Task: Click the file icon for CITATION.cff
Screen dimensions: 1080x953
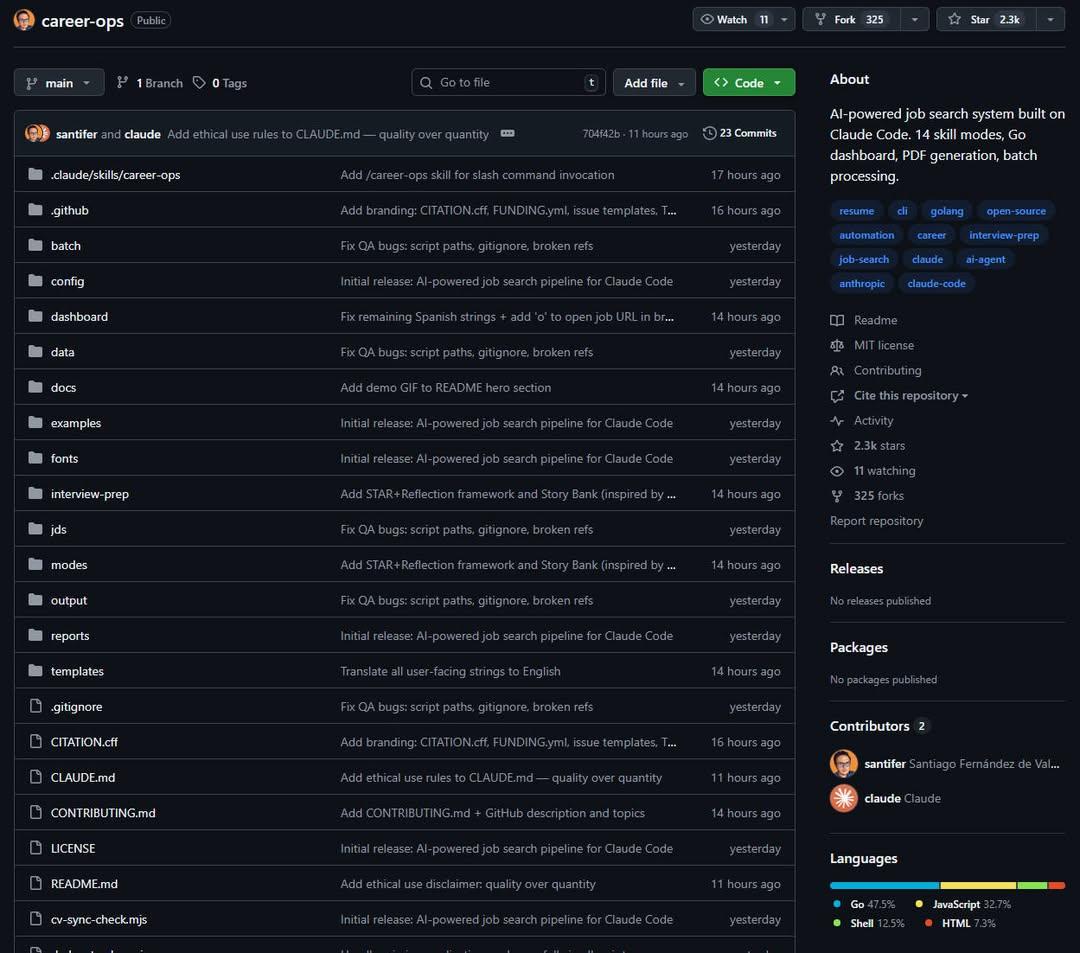Action: 35,742
